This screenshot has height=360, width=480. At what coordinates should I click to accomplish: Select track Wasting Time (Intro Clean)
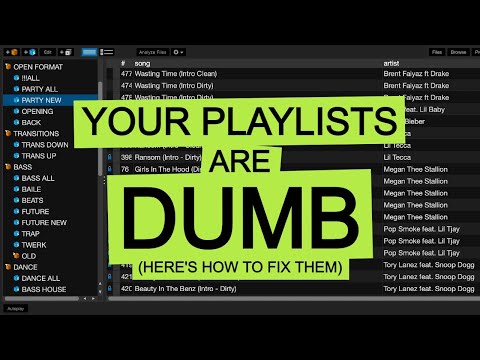pyautogui.click(x=176, y=74)
